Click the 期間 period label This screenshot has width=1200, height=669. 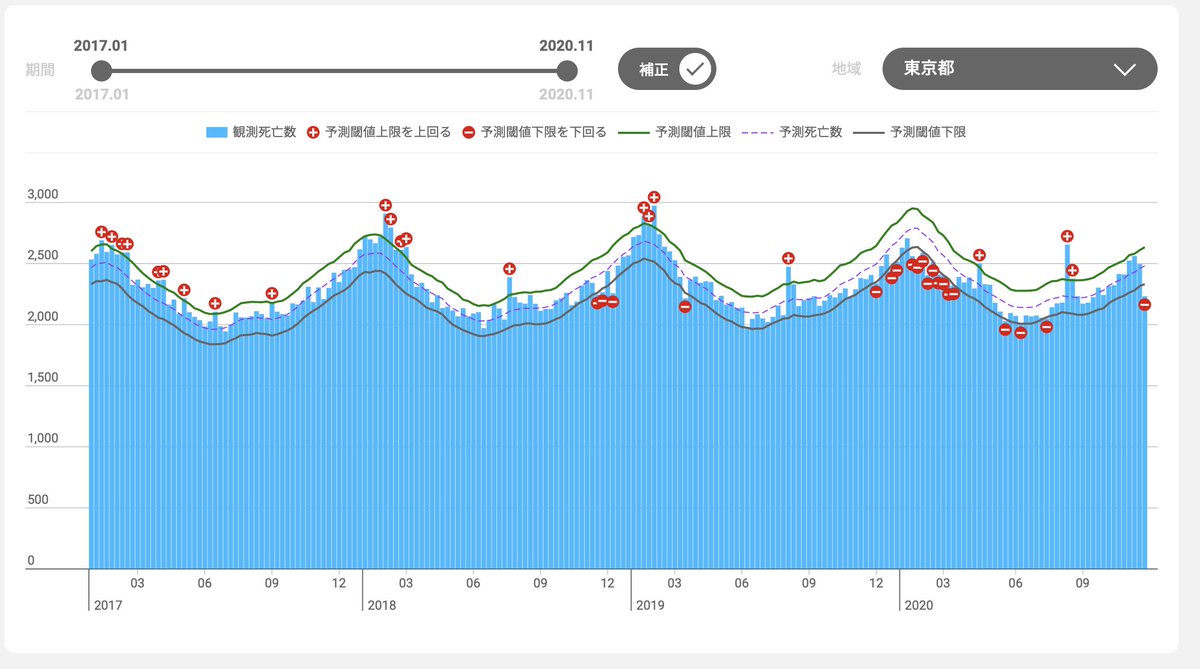click(x=40, y=70)
